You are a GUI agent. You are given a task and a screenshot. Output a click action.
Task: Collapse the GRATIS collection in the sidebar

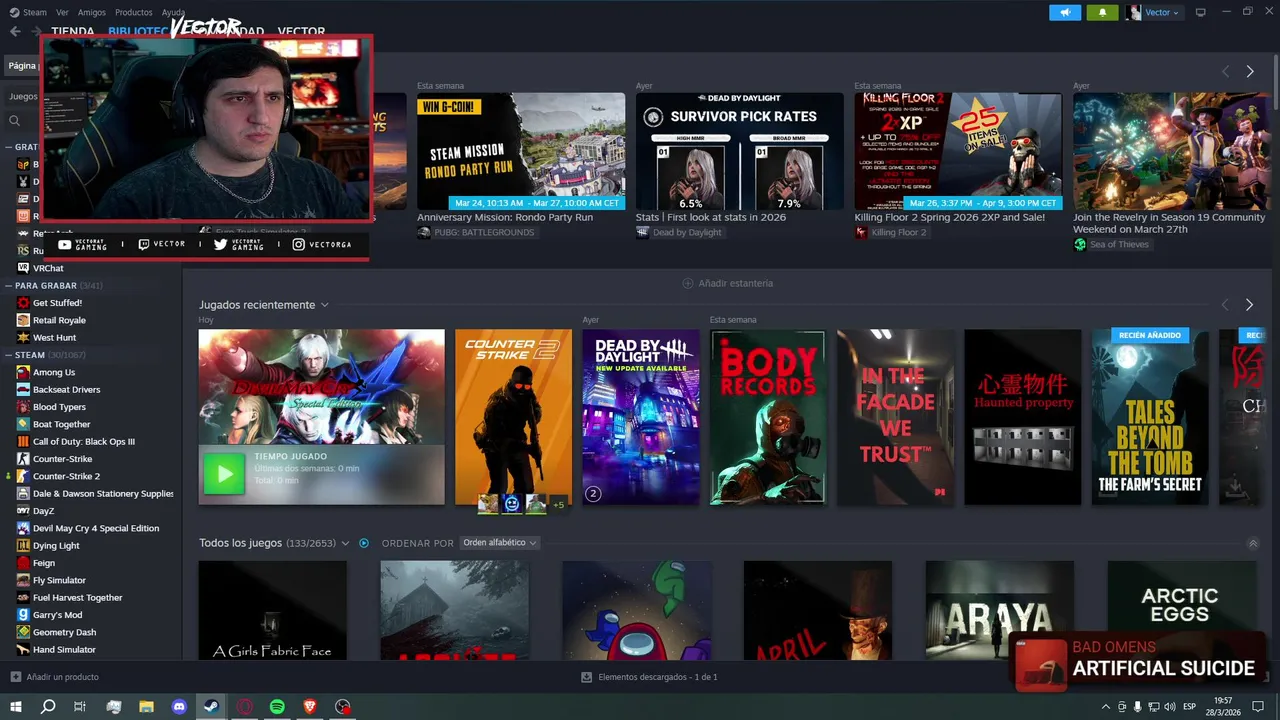(x=9, y=147)
